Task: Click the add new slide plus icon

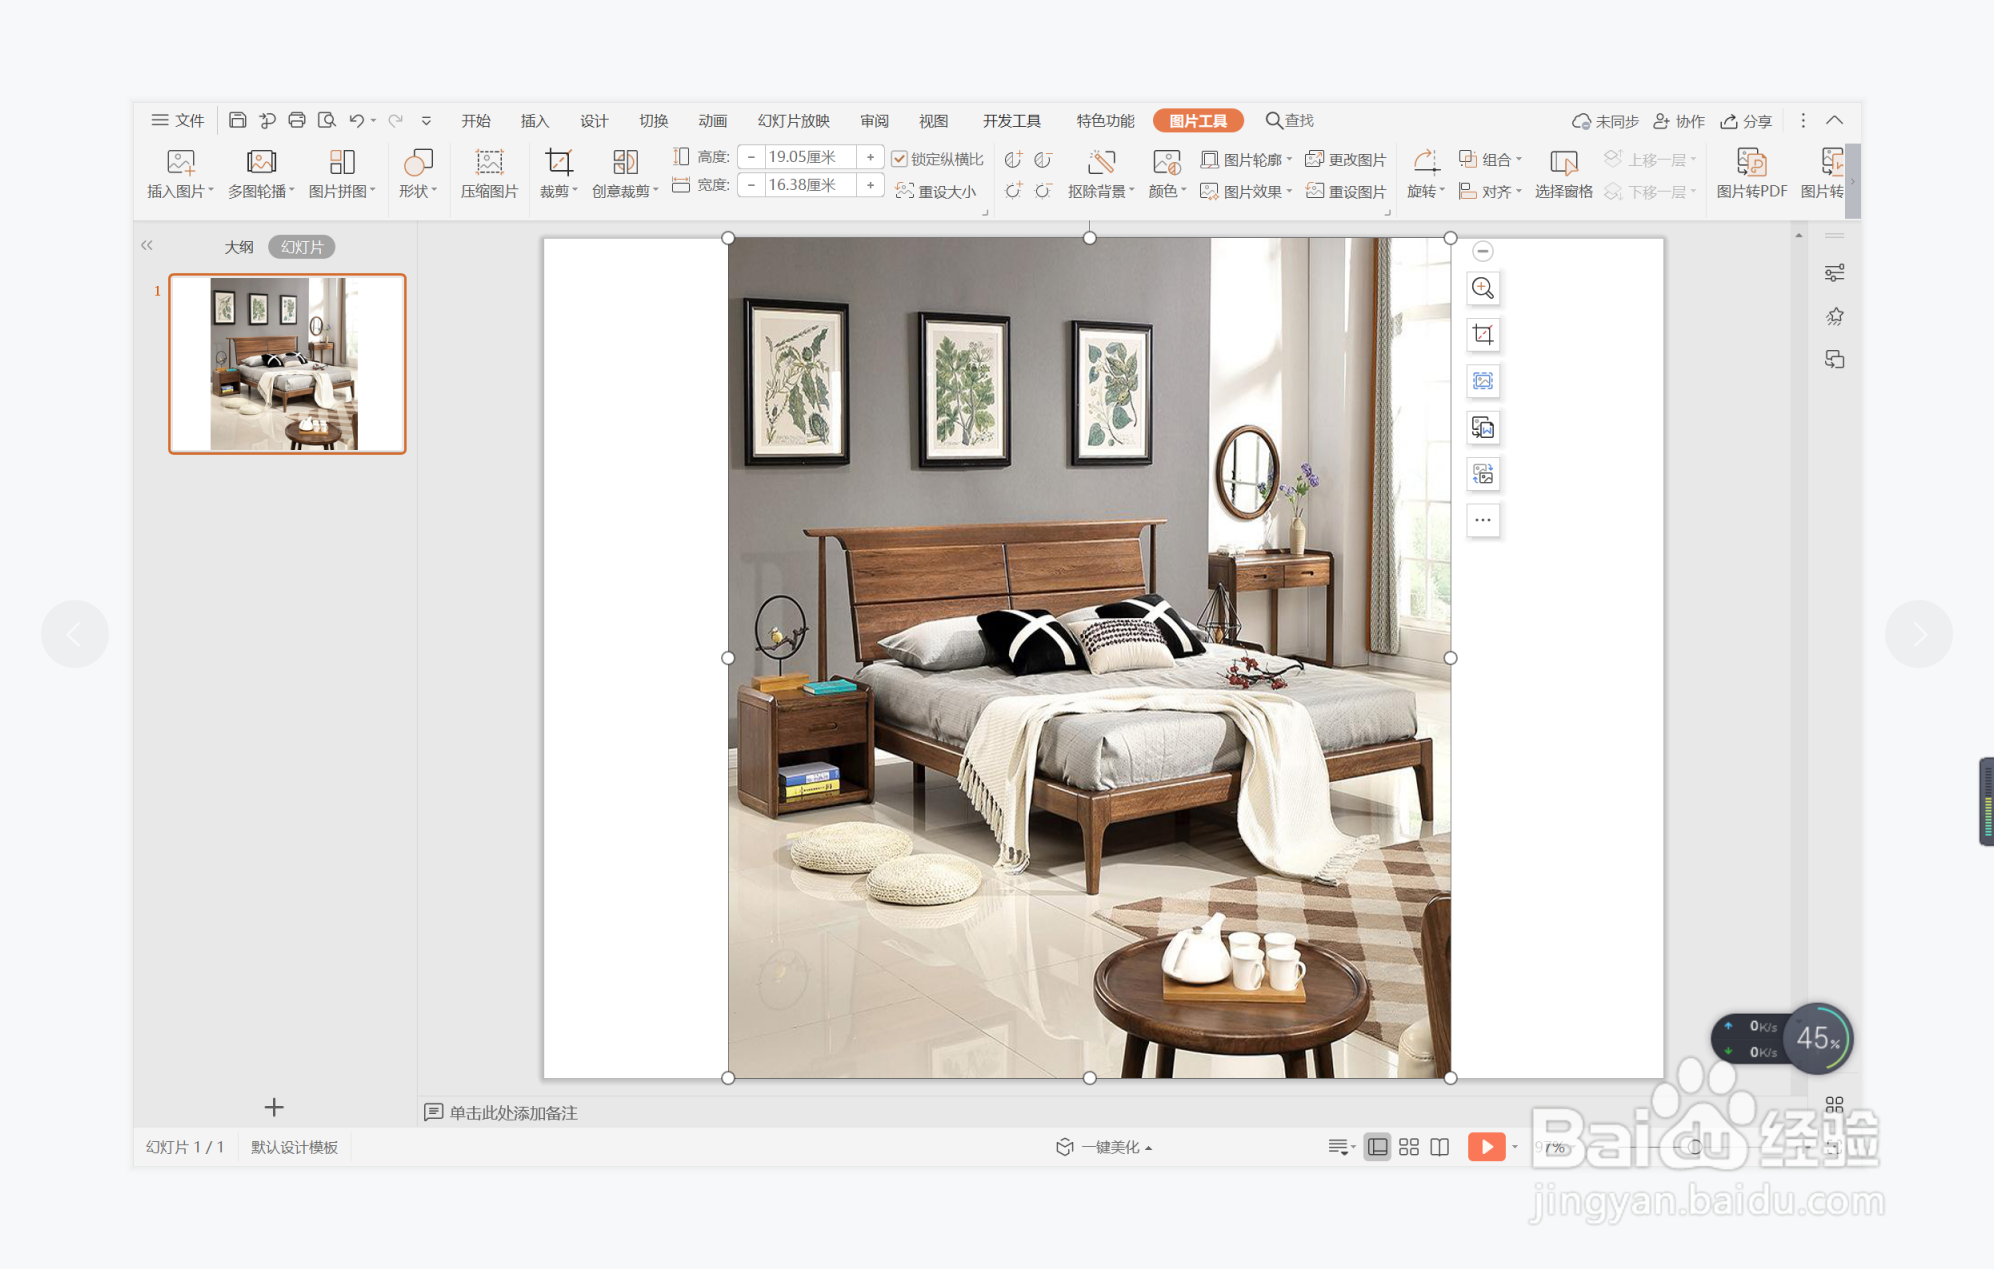Action: [x=274, y=1107]
